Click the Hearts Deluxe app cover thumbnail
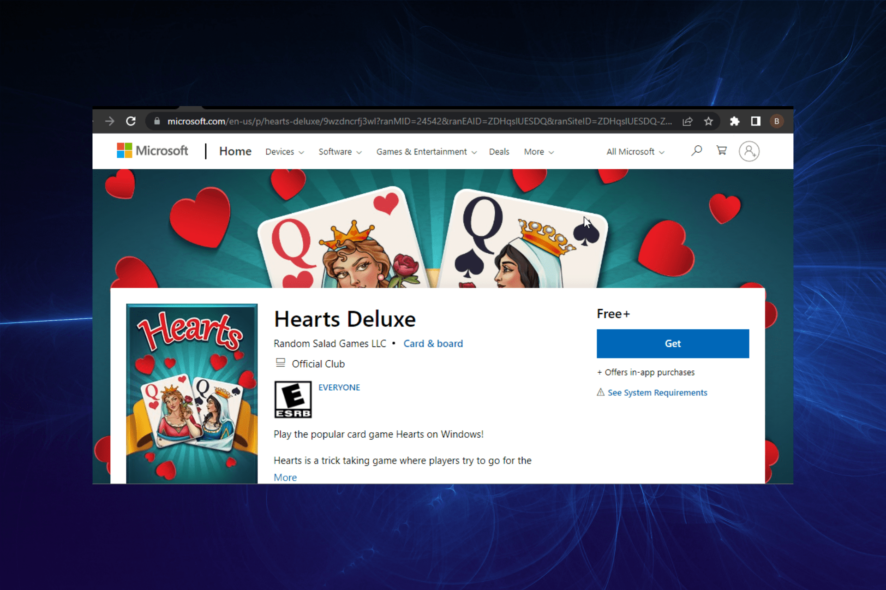This screenshot has height=590, width=886. (192, 393)
